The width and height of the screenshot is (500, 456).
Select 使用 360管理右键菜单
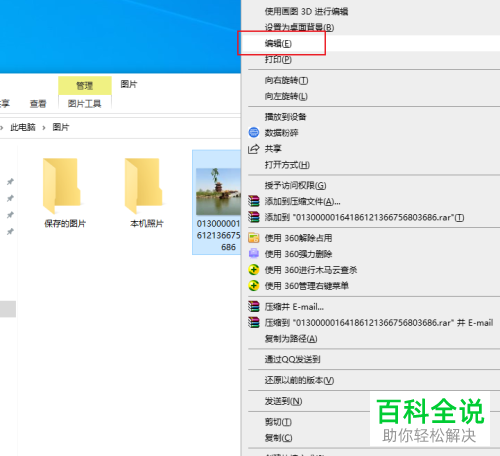(x=307, y=286)
